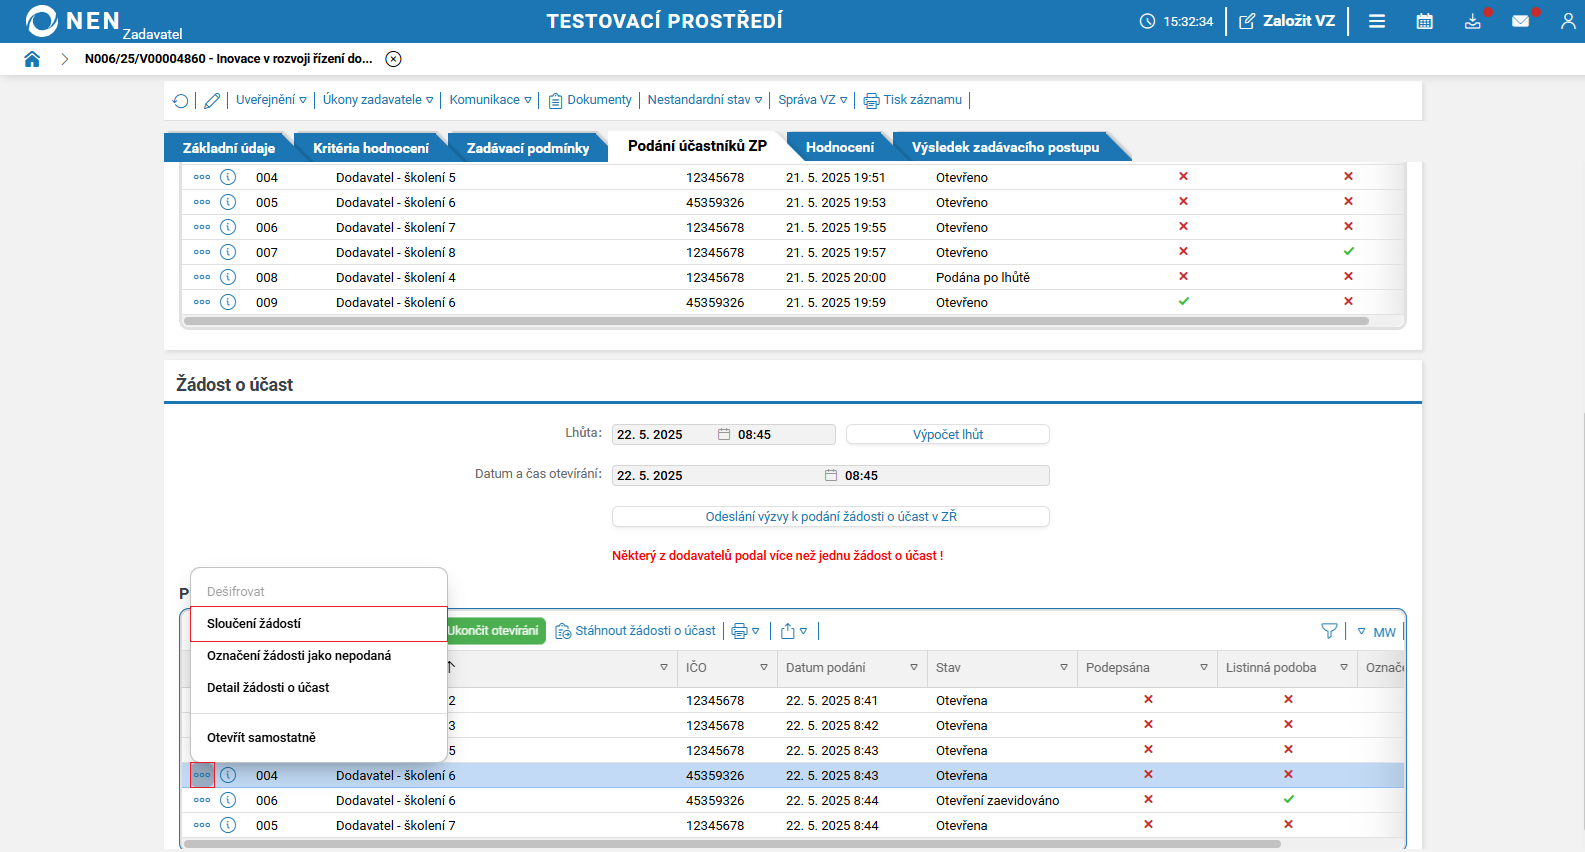
Task: Open row actions for 008 row
Action: (202, 277)
